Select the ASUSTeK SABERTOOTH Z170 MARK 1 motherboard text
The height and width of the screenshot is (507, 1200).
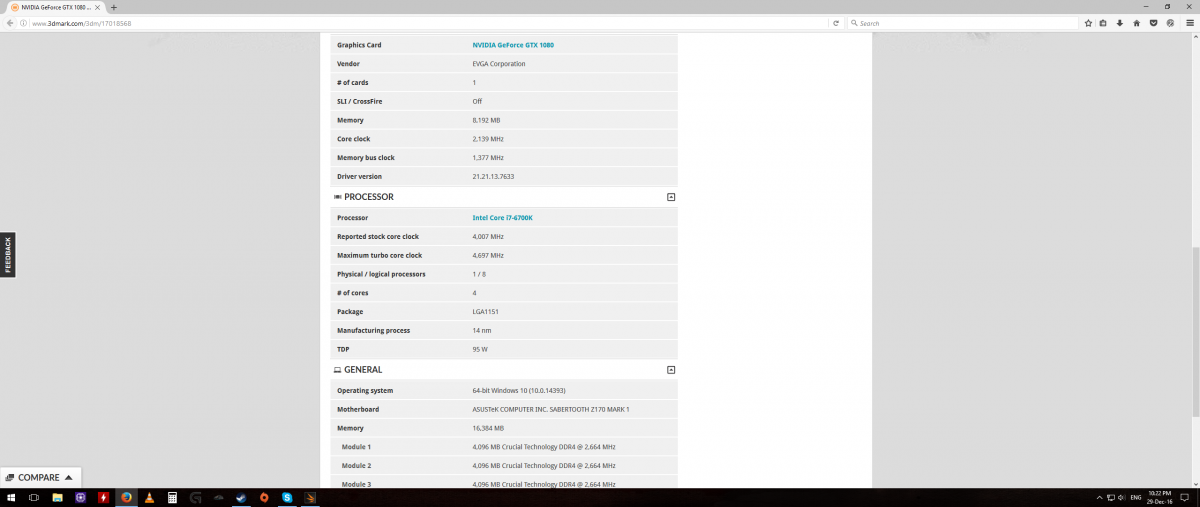click(x=550, y=410)
